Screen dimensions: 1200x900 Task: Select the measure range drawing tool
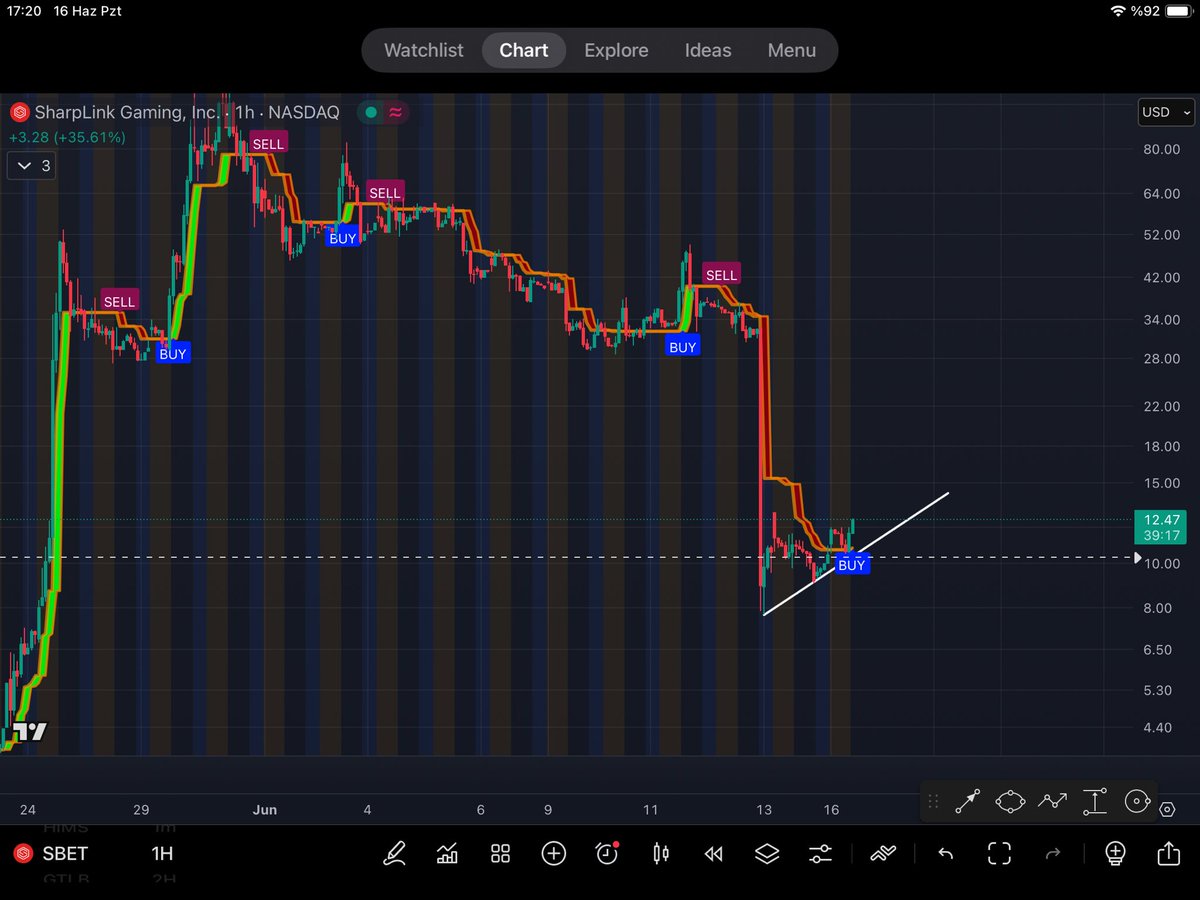(1096, 801)
